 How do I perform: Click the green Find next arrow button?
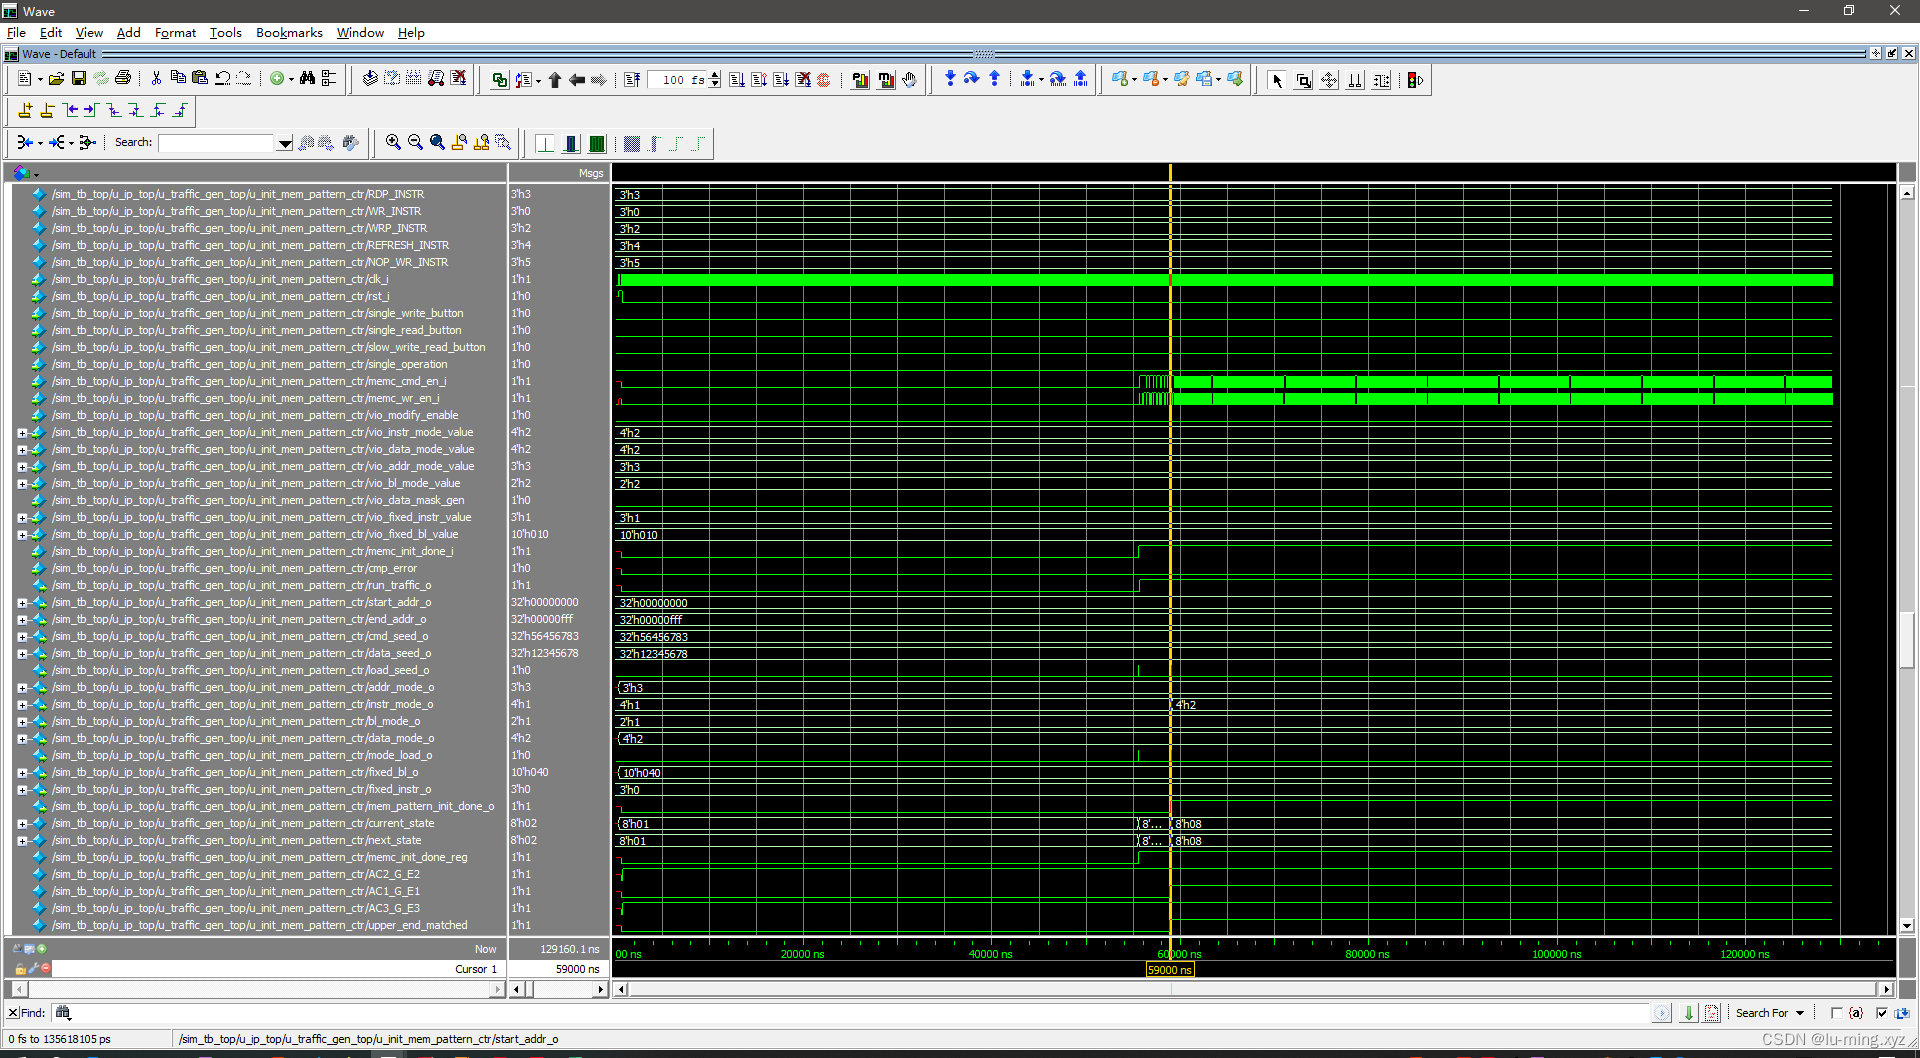1688,1012
